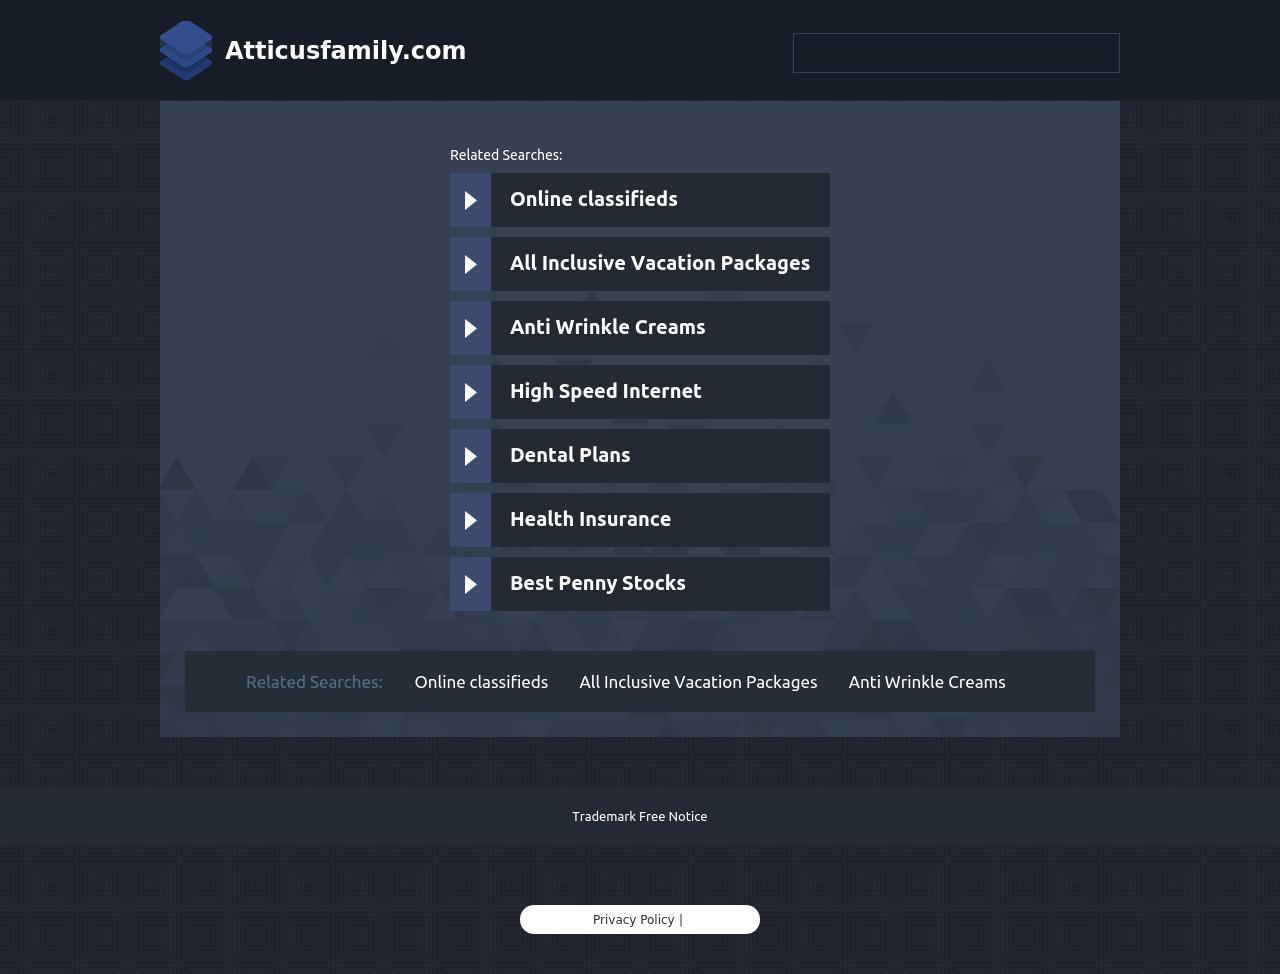Click arrow icon beside Online classifieds
Viewport: 1280px width, 974px height.
coord(470,200)
